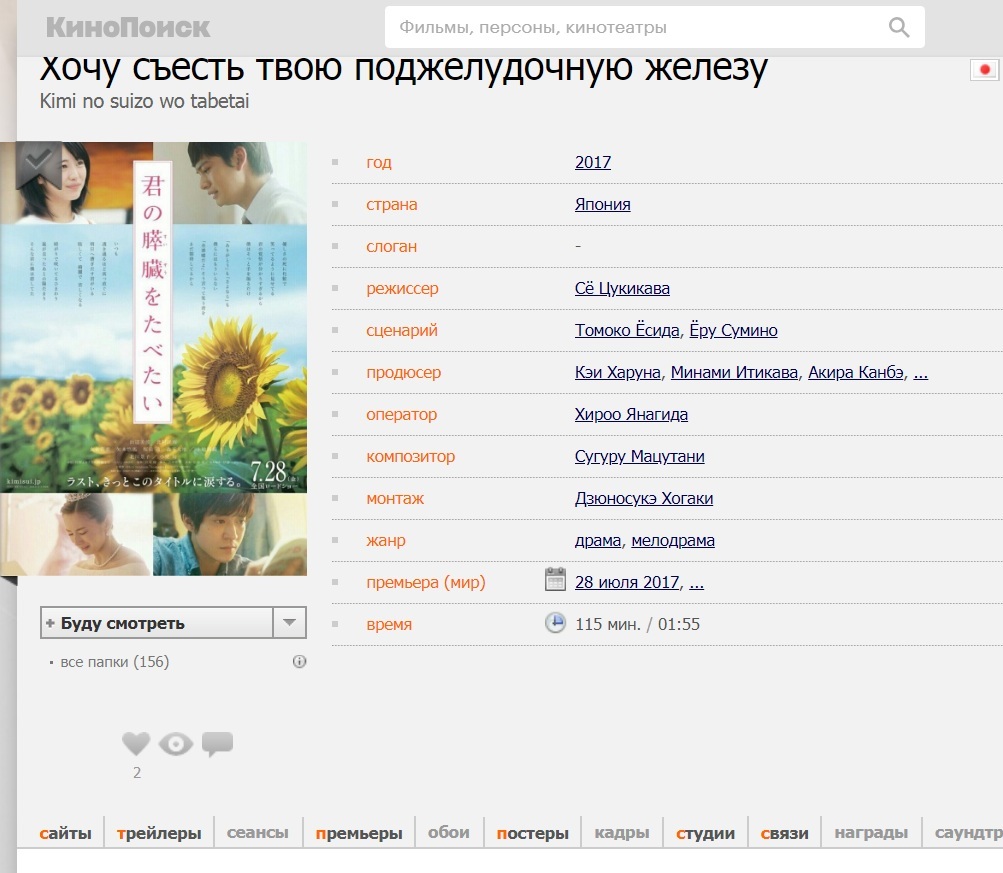Click the режиссер field label

[x=402, y=288]
